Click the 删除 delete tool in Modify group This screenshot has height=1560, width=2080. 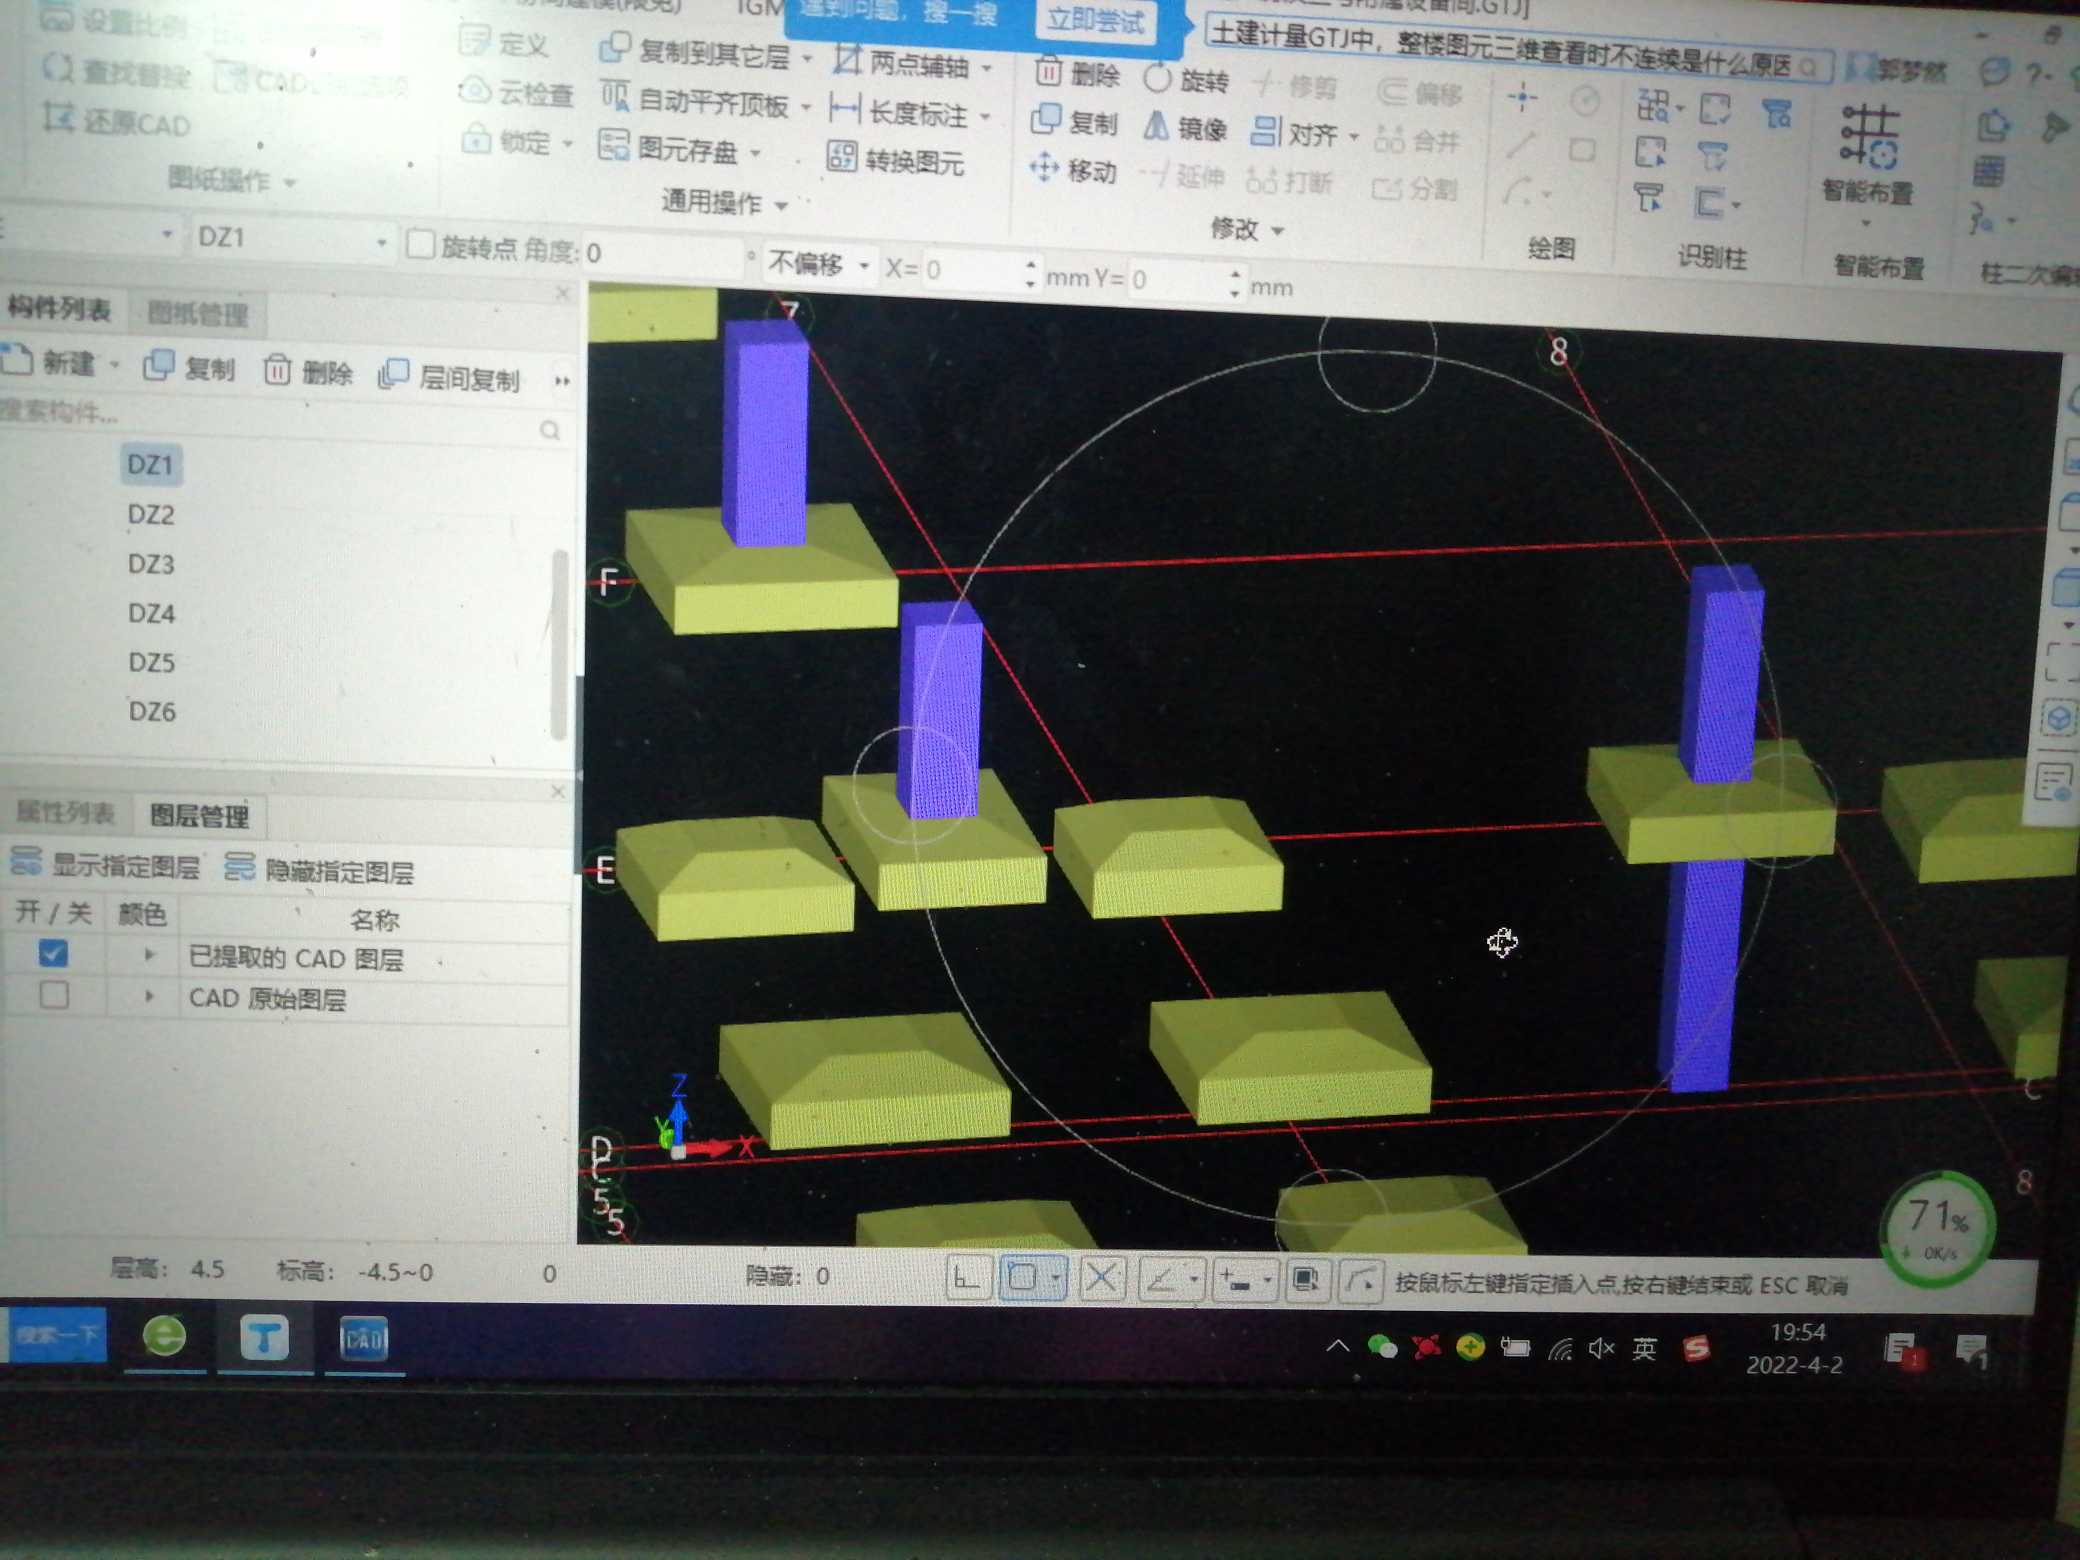coord(1077,73)
